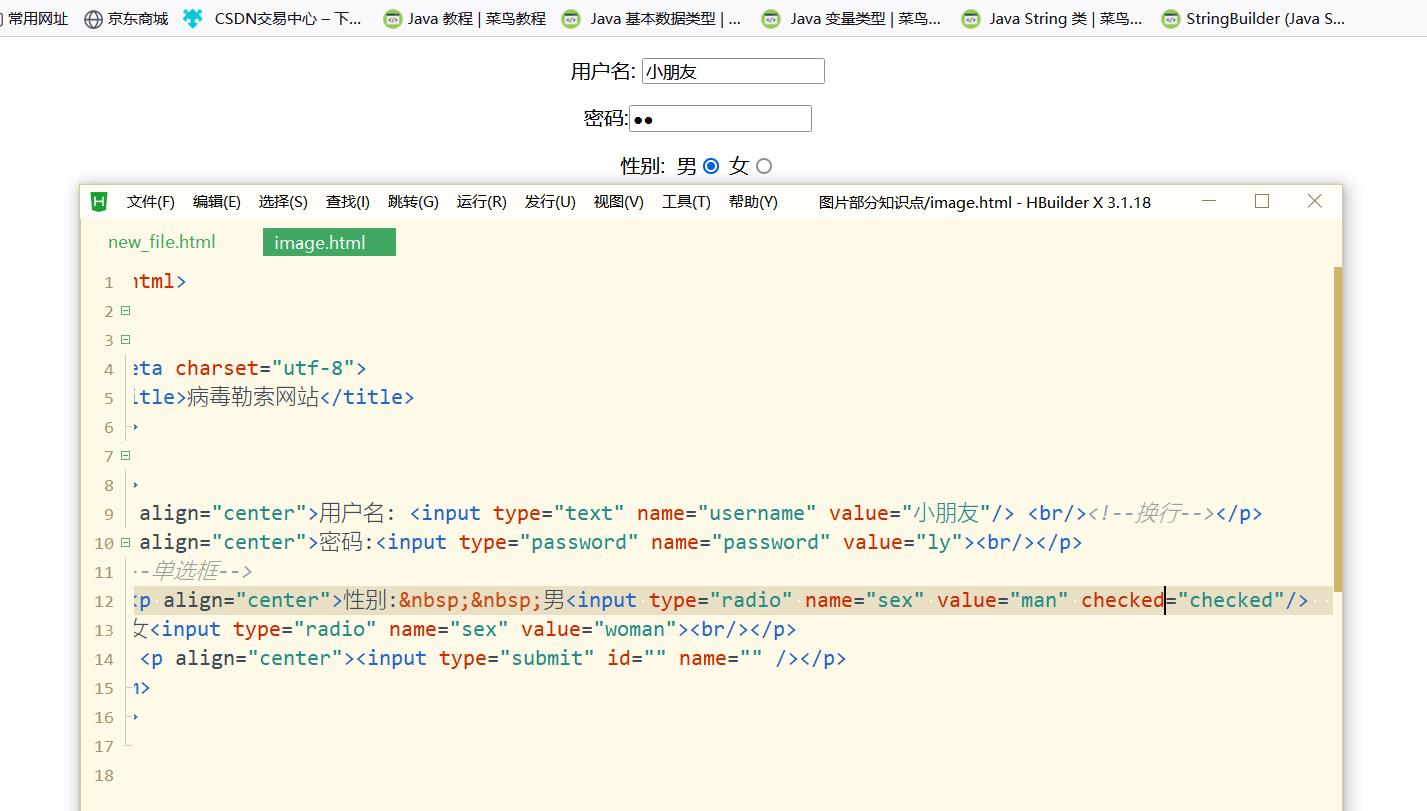
Task: Click the 密码 password field
Action: [x=720, y=119]
